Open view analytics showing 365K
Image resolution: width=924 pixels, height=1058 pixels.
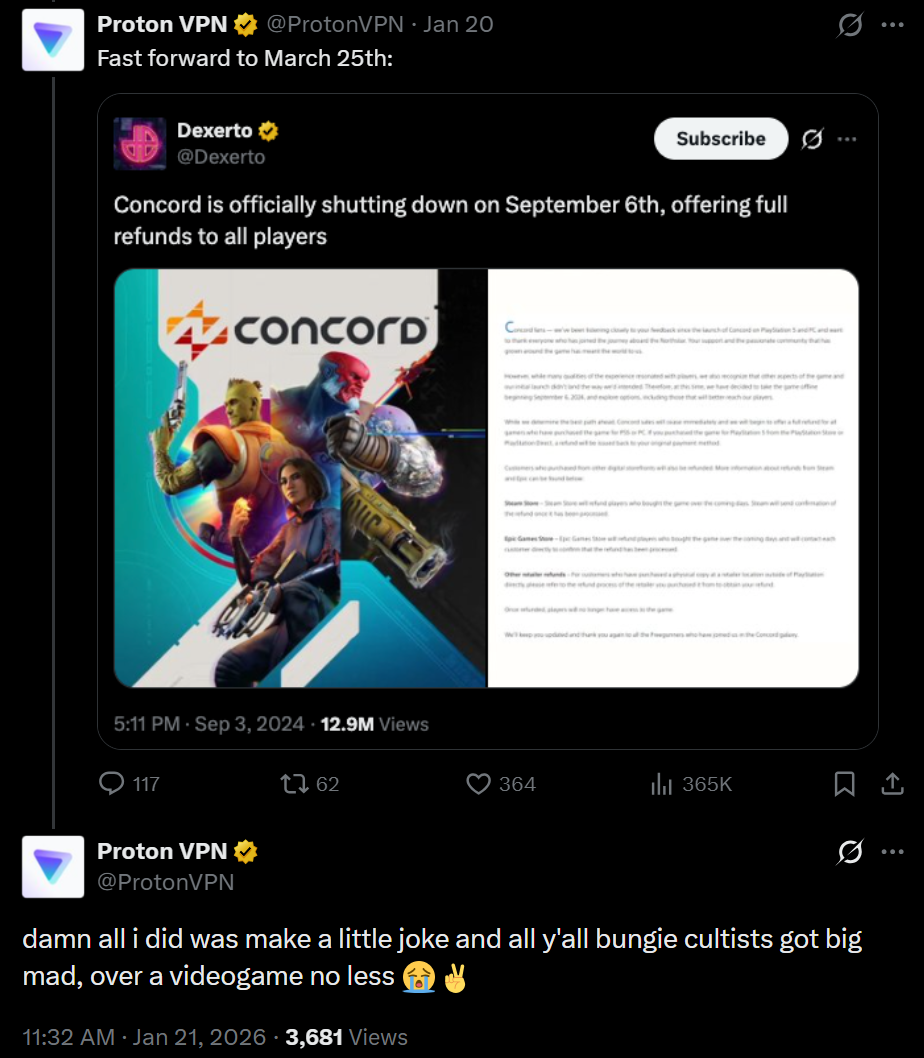point(662,784)
